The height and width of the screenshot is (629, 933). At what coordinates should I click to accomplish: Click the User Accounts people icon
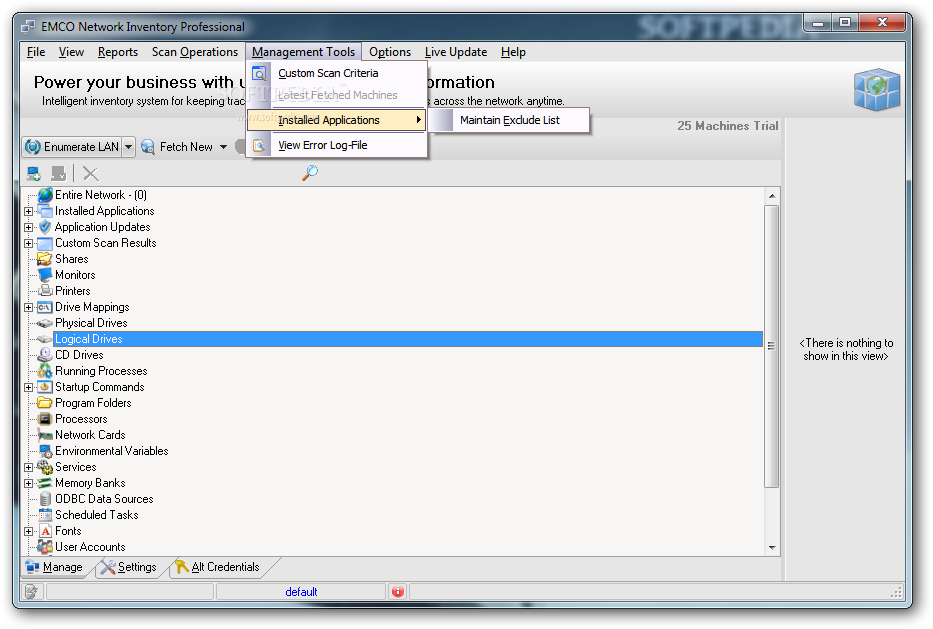point(45,547)
